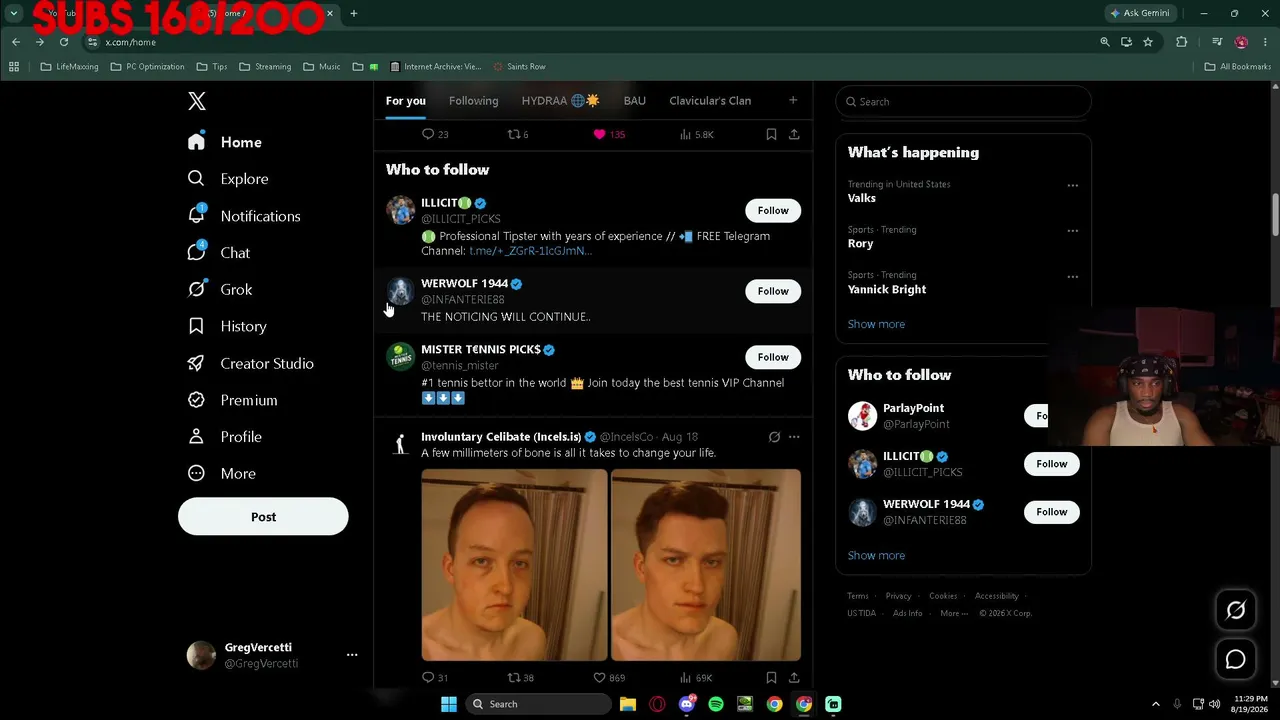Open Spotify from the taskbar

point(716,704)
